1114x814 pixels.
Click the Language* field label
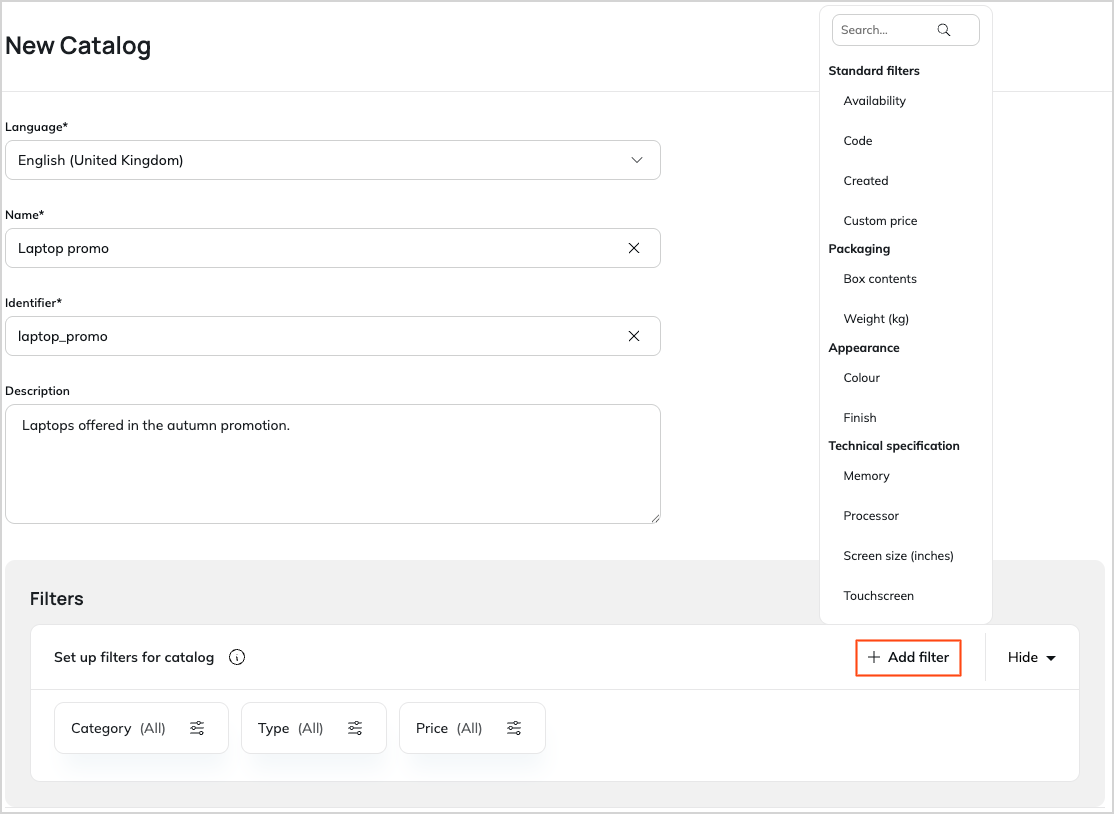[36, 126]
